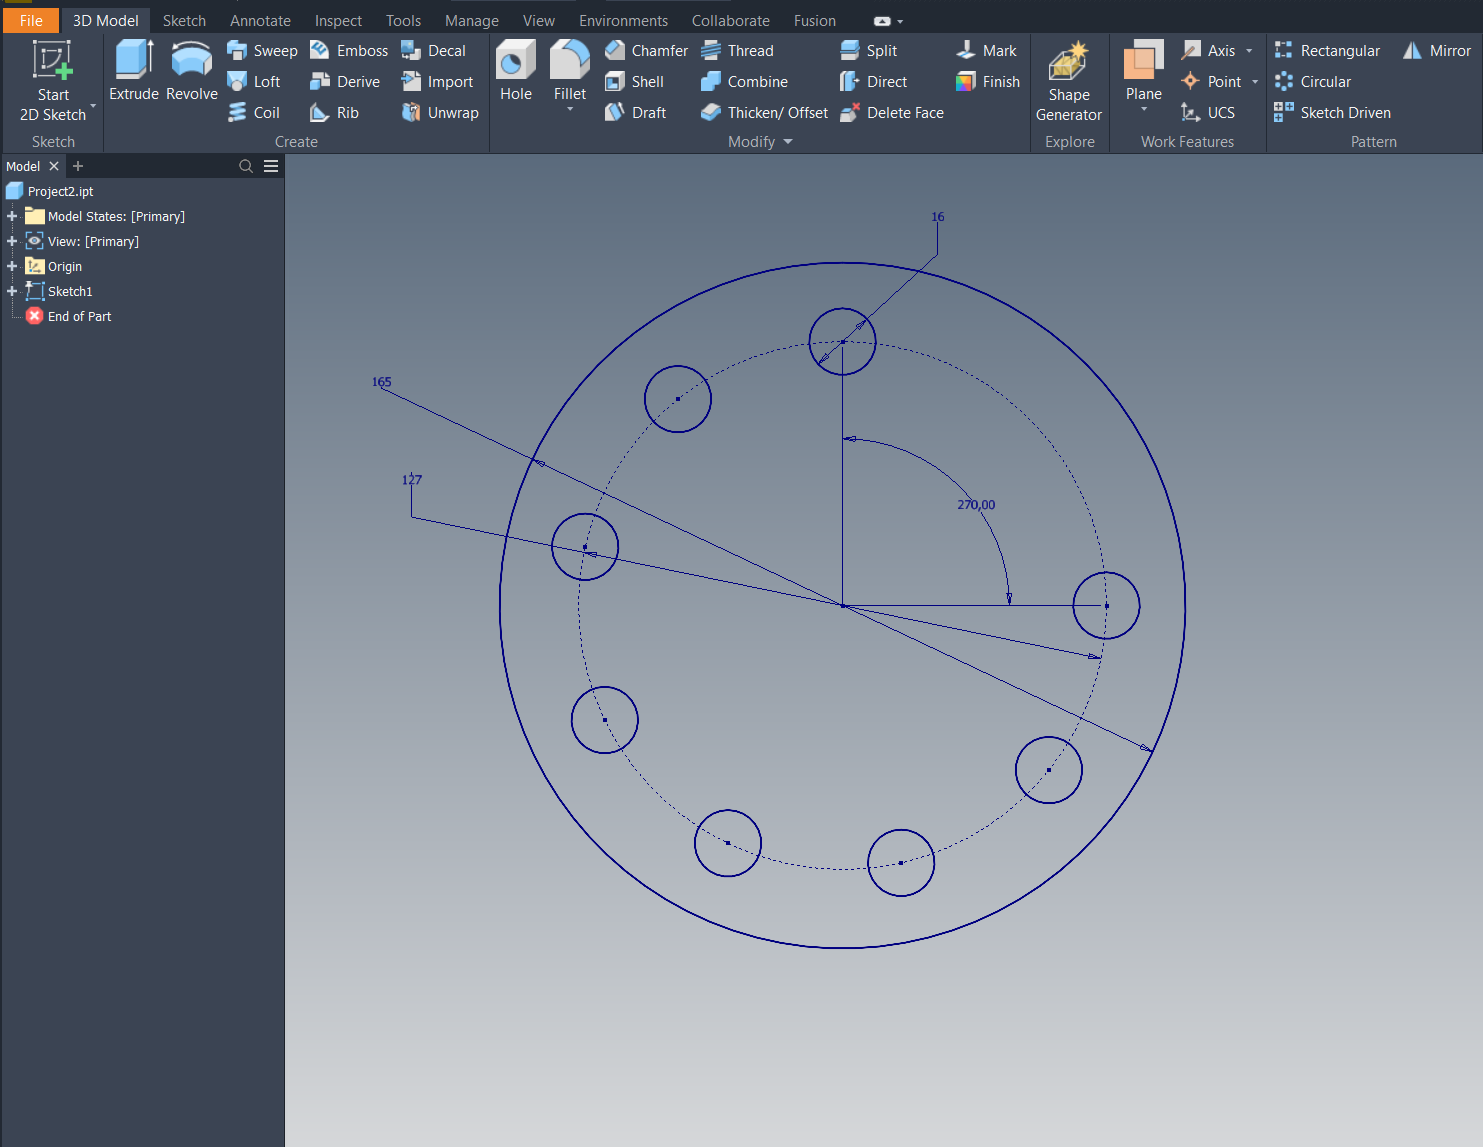Select Thicken/ Offset tool
This screenshot has width=1483, height=1147.
click(x=764, y=113)
